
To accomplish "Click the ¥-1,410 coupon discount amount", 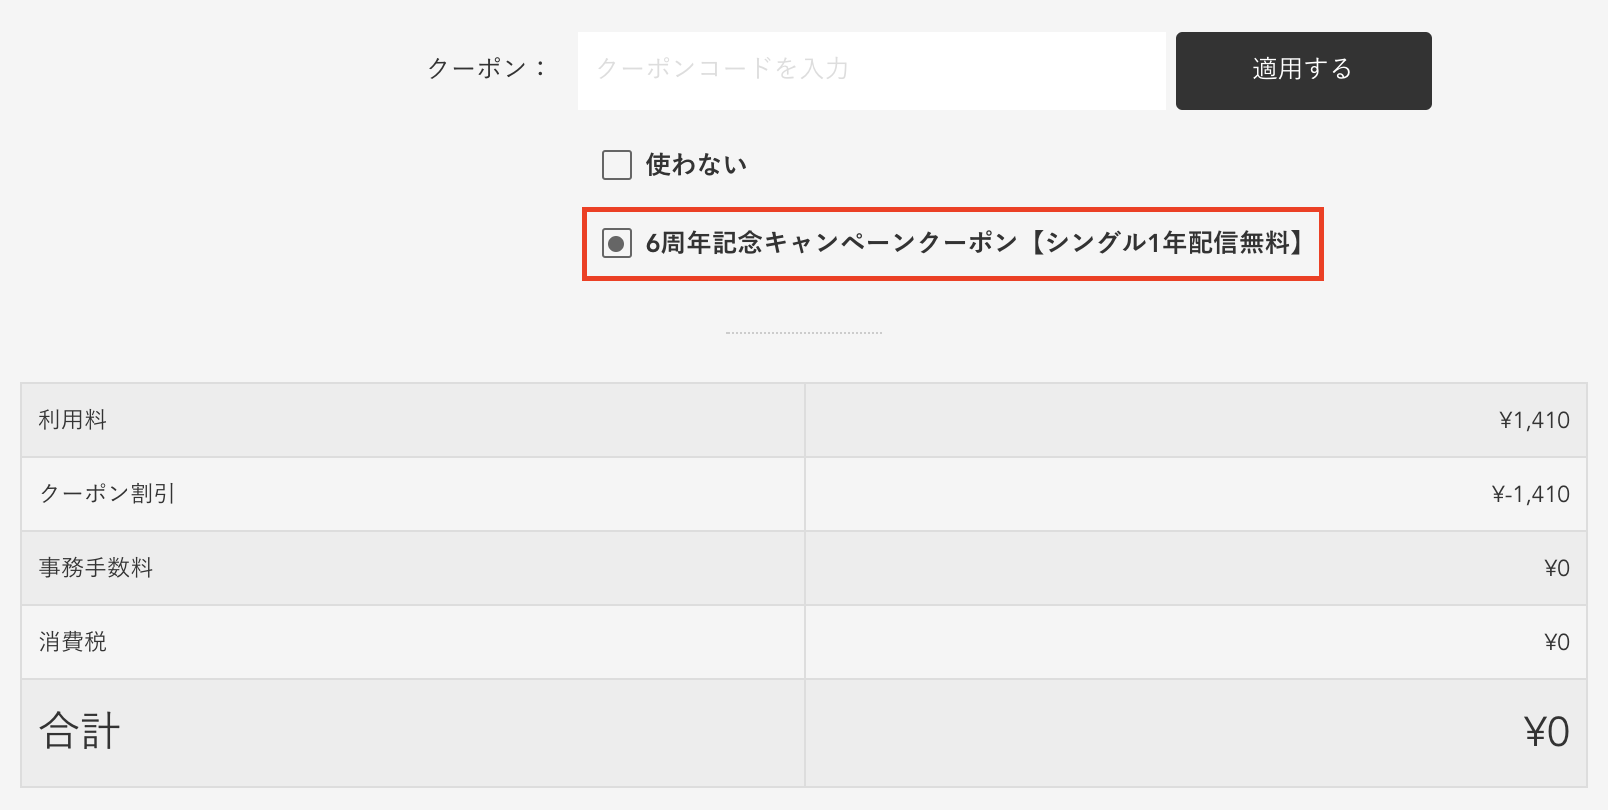I will coord(1530,494).
